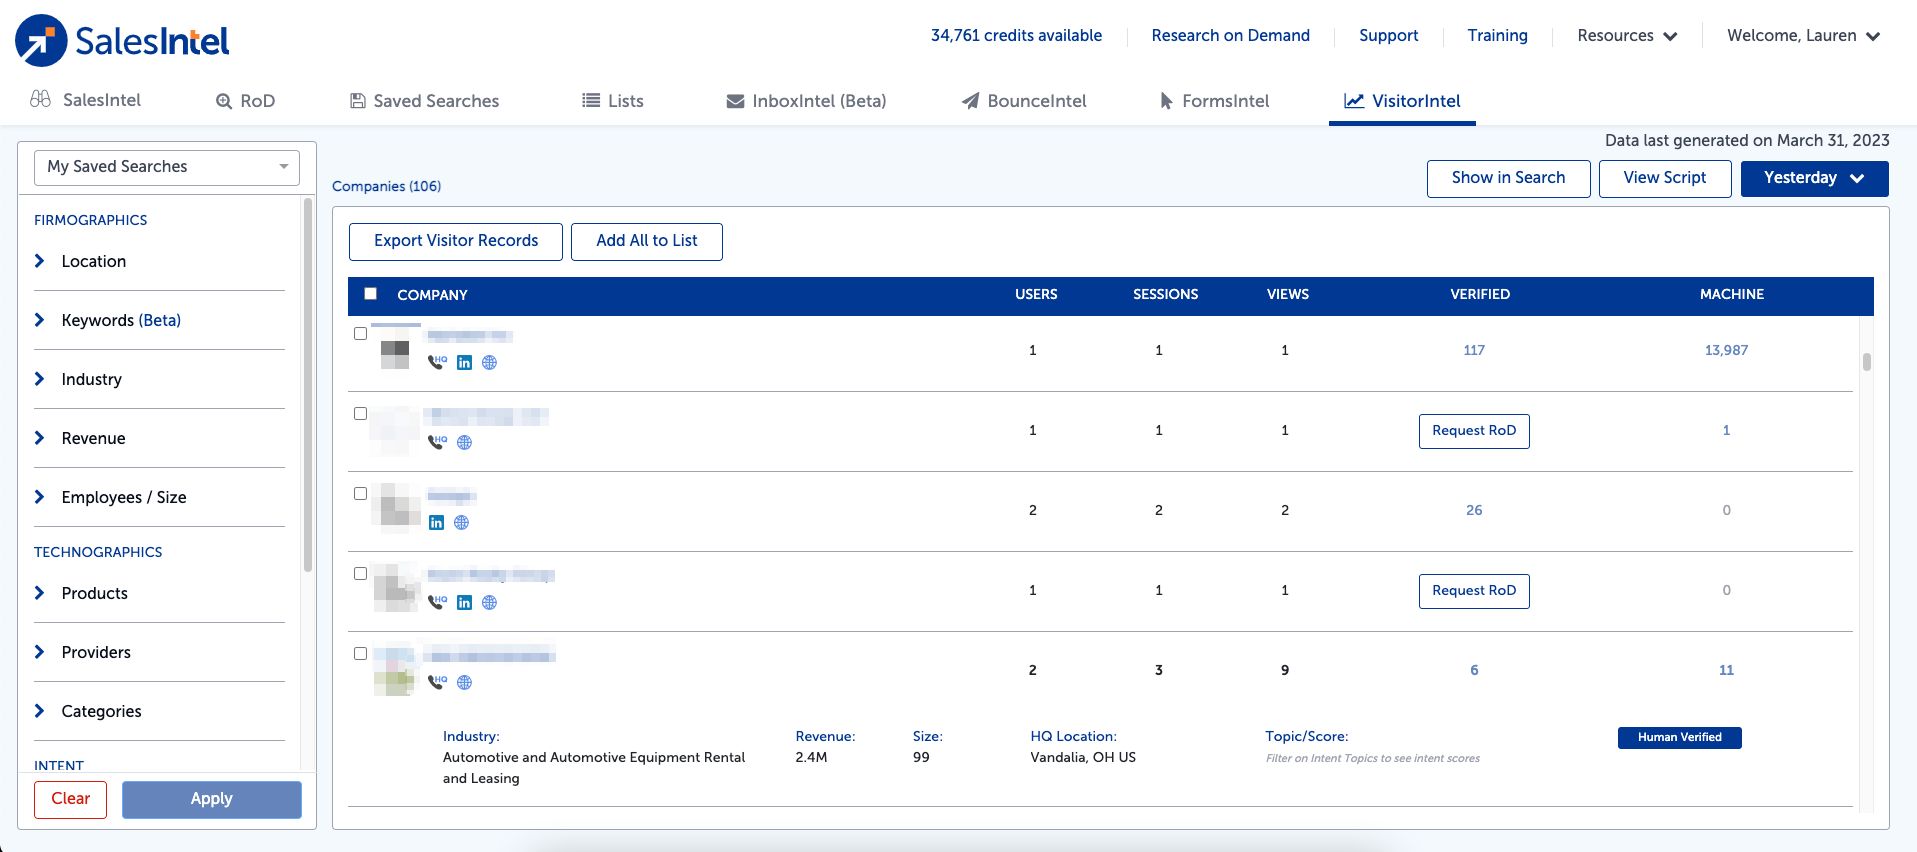Click the HQ phone icon in the second company row

(x=437, y=442)
